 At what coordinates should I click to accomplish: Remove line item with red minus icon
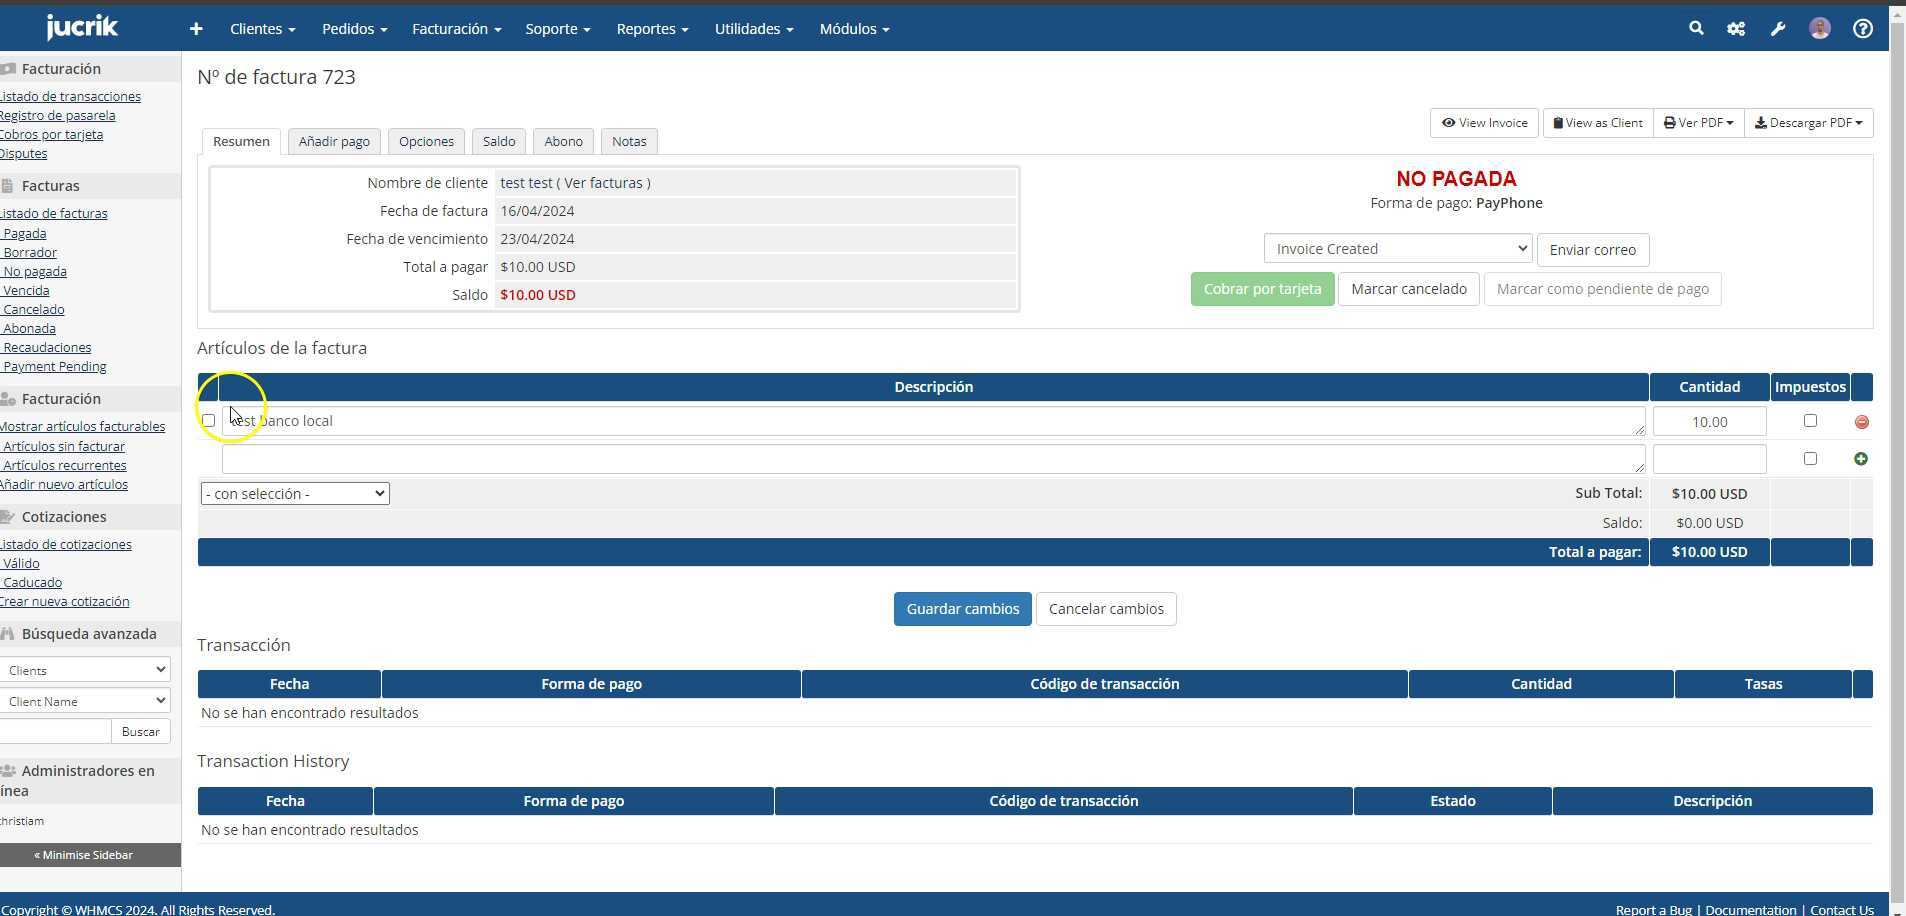click(x=1861, y=422)
